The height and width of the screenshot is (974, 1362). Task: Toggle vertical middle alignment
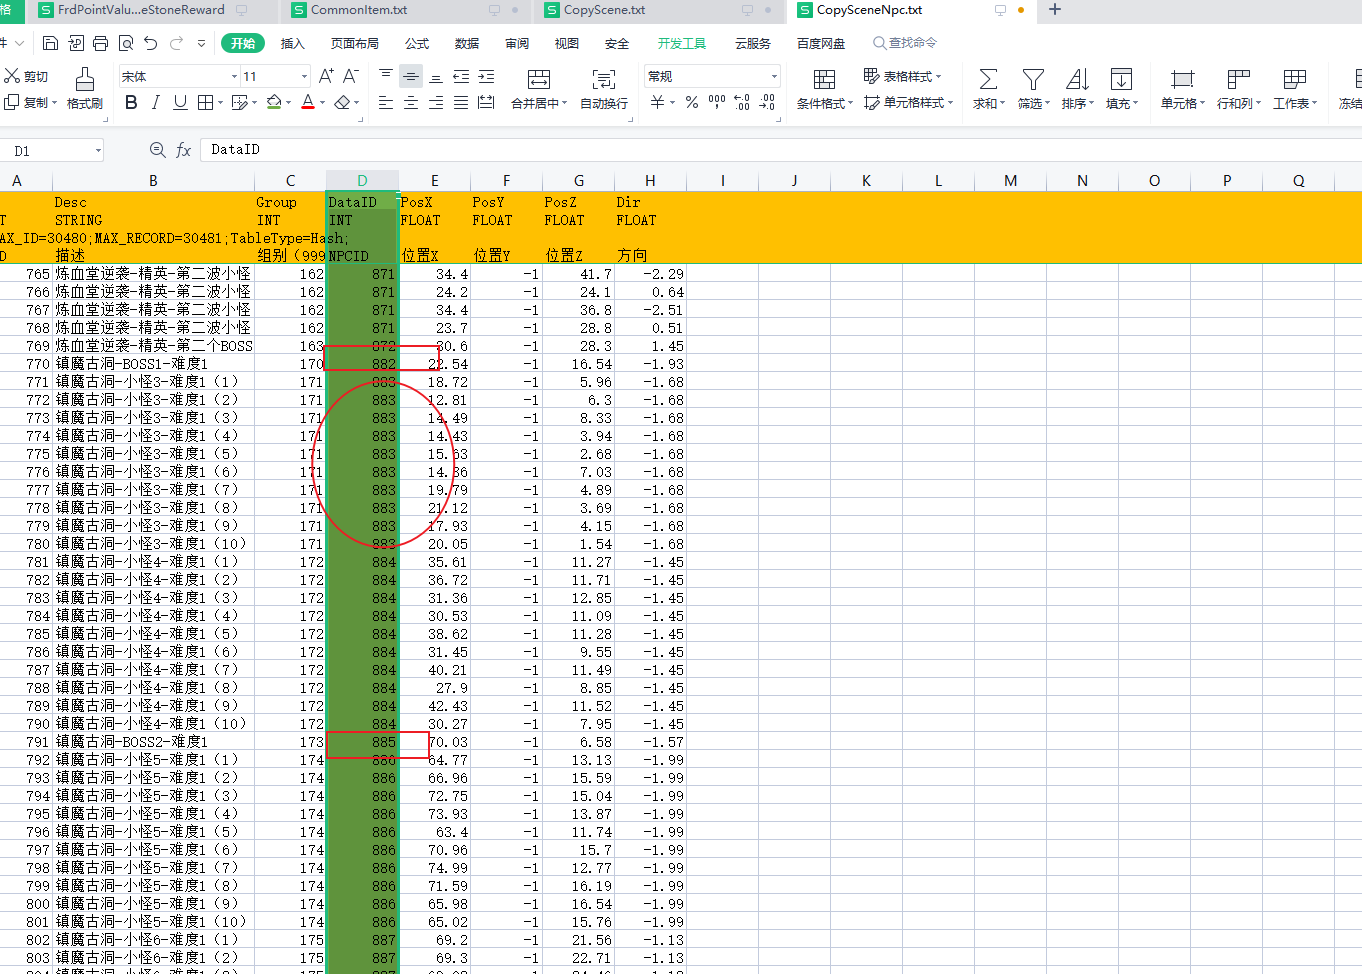point(411,76)
